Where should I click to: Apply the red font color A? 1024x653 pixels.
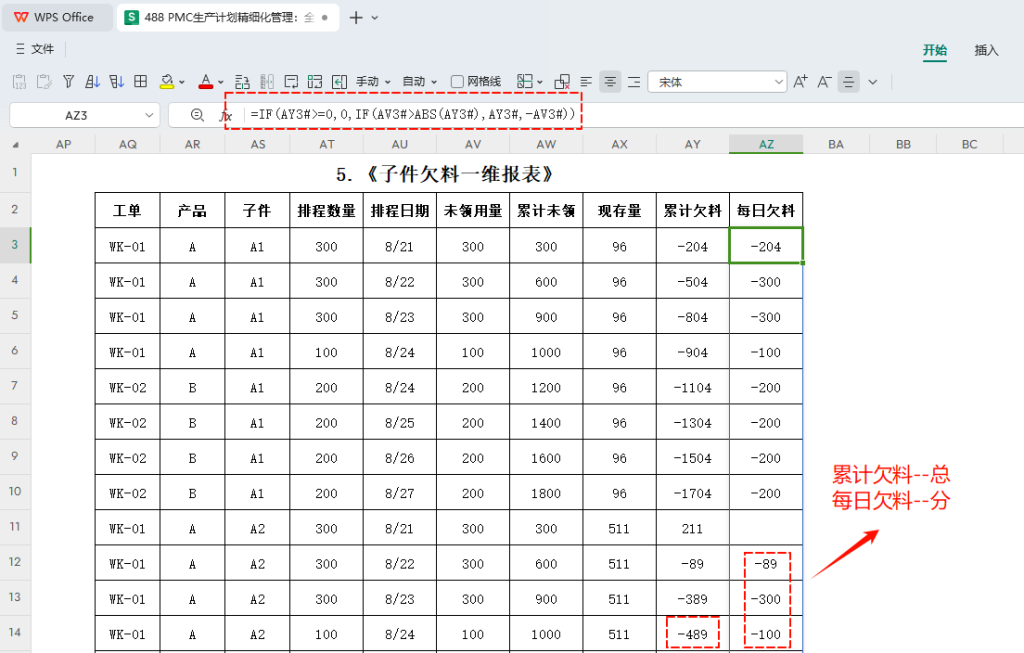point(206,82)
